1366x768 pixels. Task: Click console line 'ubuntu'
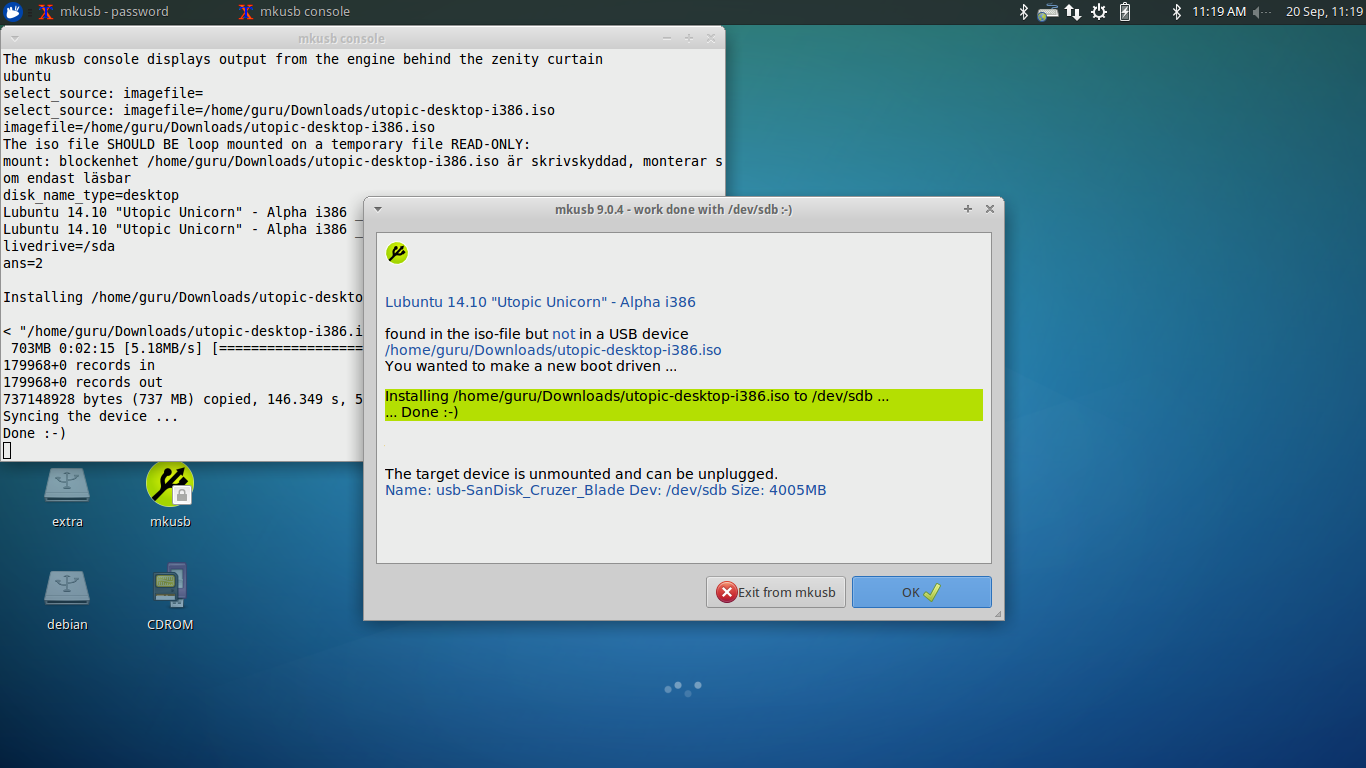(27, 76)
